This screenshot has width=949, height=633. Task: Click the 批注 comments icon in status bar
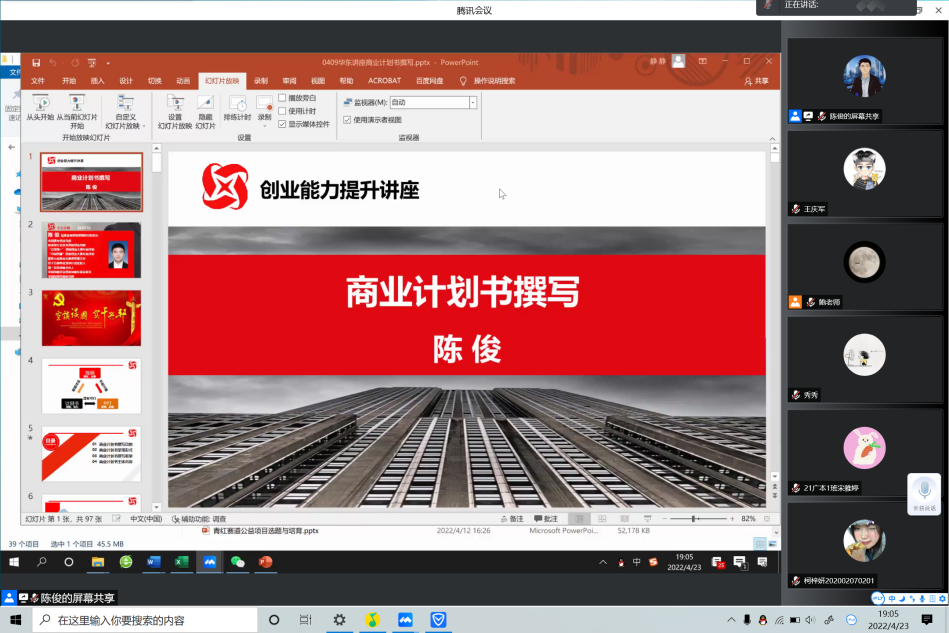point(546,519)
